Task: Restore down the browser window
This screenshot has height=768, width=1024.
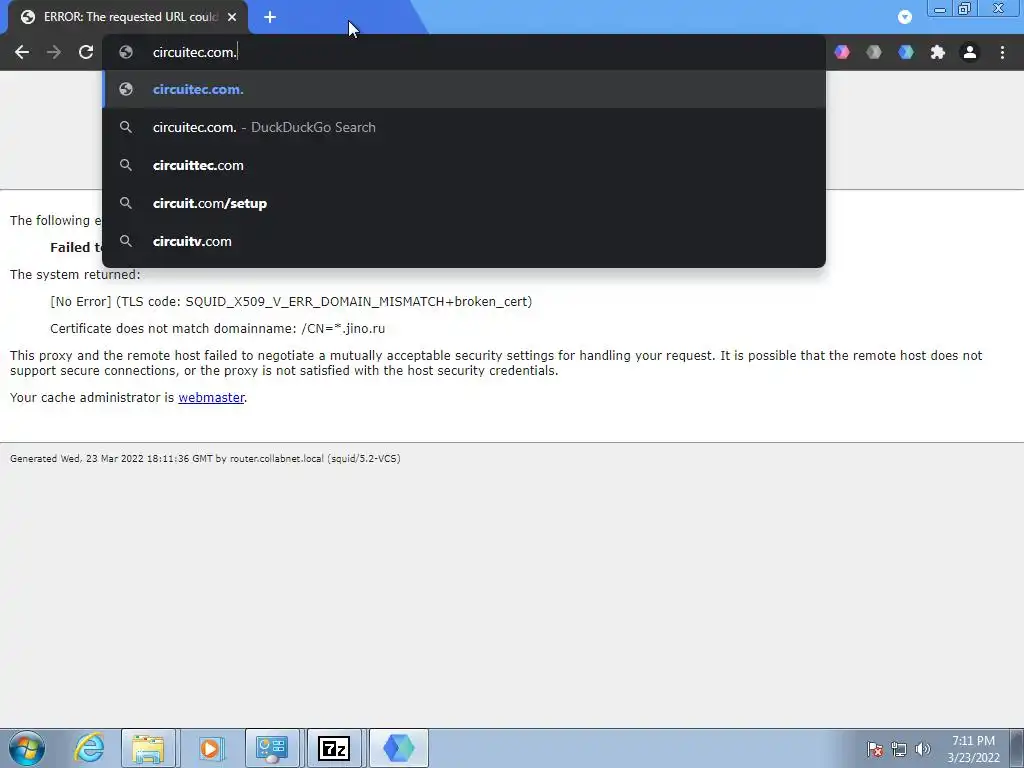Action: click(x=965, y=9)
